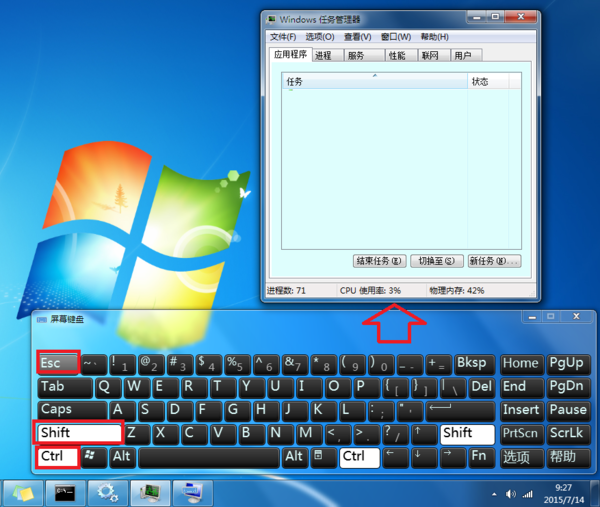Toggle the ScrLk key

pos(568,434)
